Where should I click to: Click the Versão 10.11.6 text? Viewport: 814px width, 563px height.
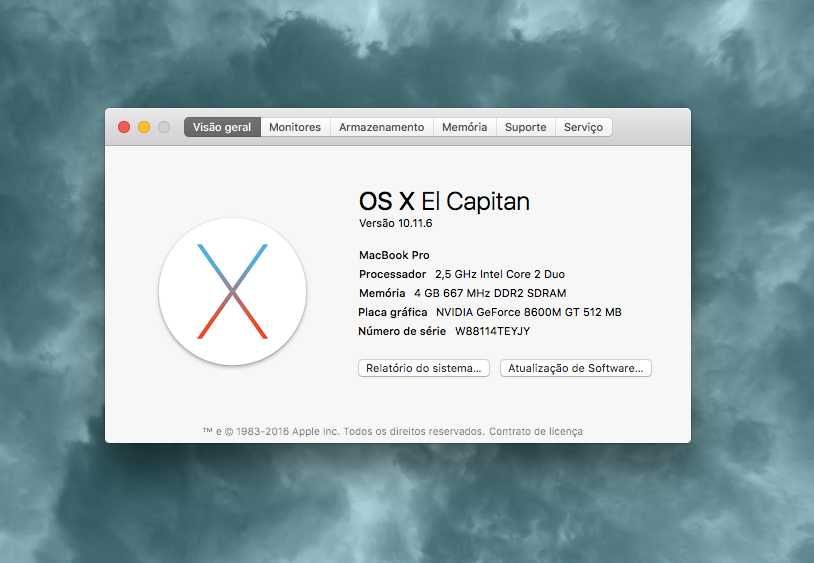click(x=396, y=223)
